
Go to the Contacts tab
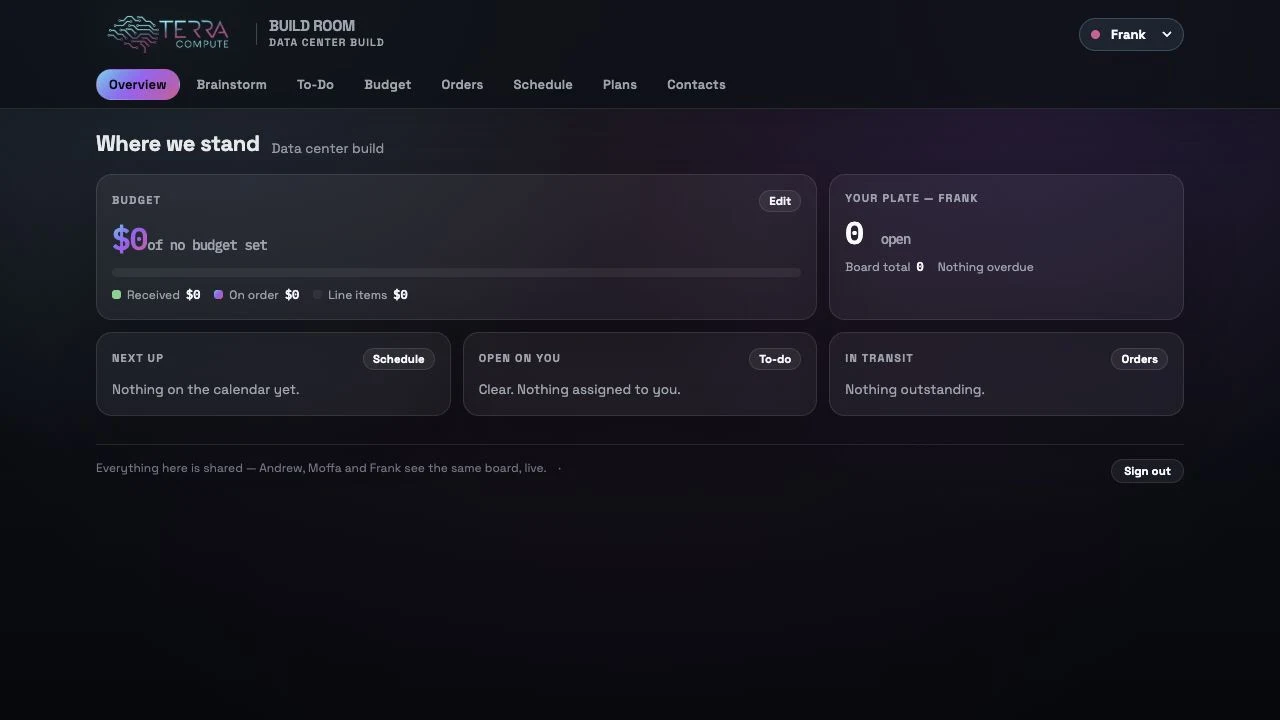(x=696, y=85)
